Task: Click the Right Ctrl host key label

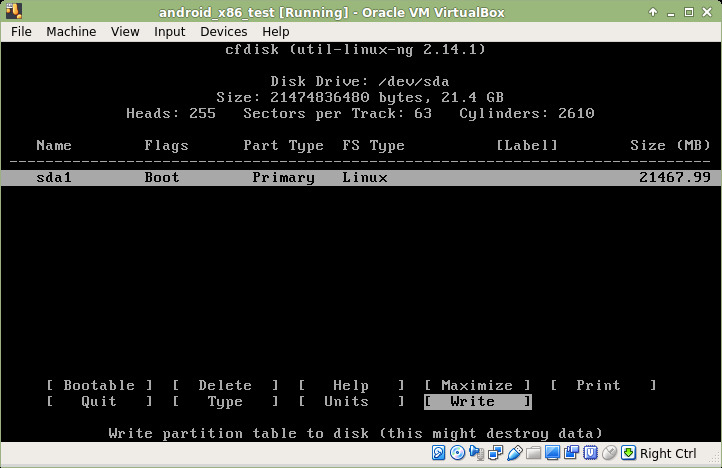Action: pos(668,454)
